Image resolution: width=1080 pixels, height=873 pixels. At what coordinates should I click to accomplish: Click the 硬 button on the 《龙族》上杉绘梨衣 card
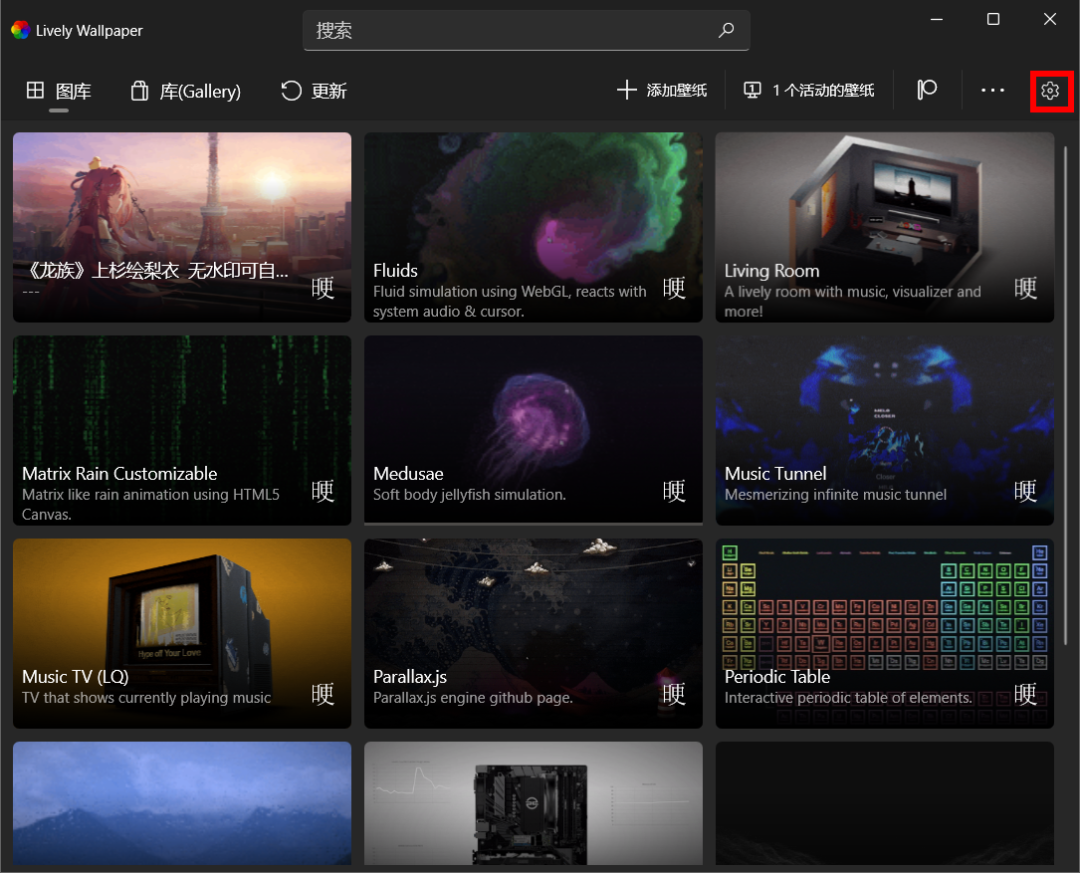point(322,288)
